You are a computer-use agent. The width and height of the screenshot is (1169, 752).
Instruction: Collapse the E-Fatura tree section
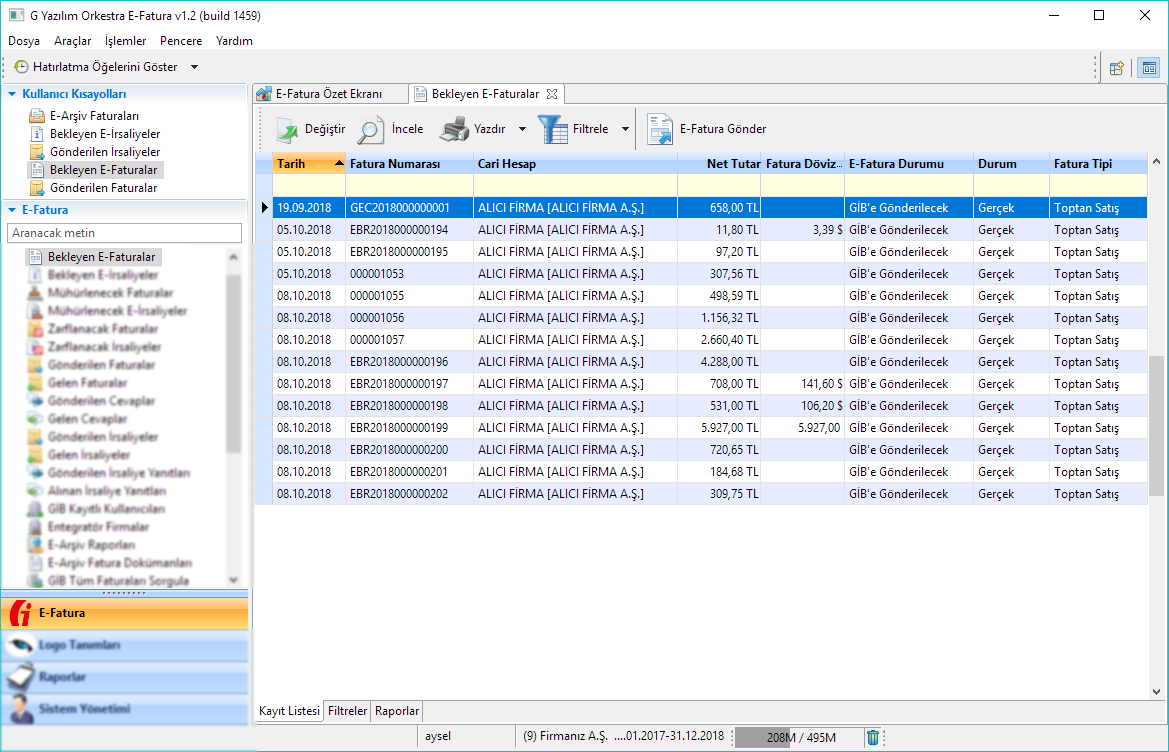point(13,211)
